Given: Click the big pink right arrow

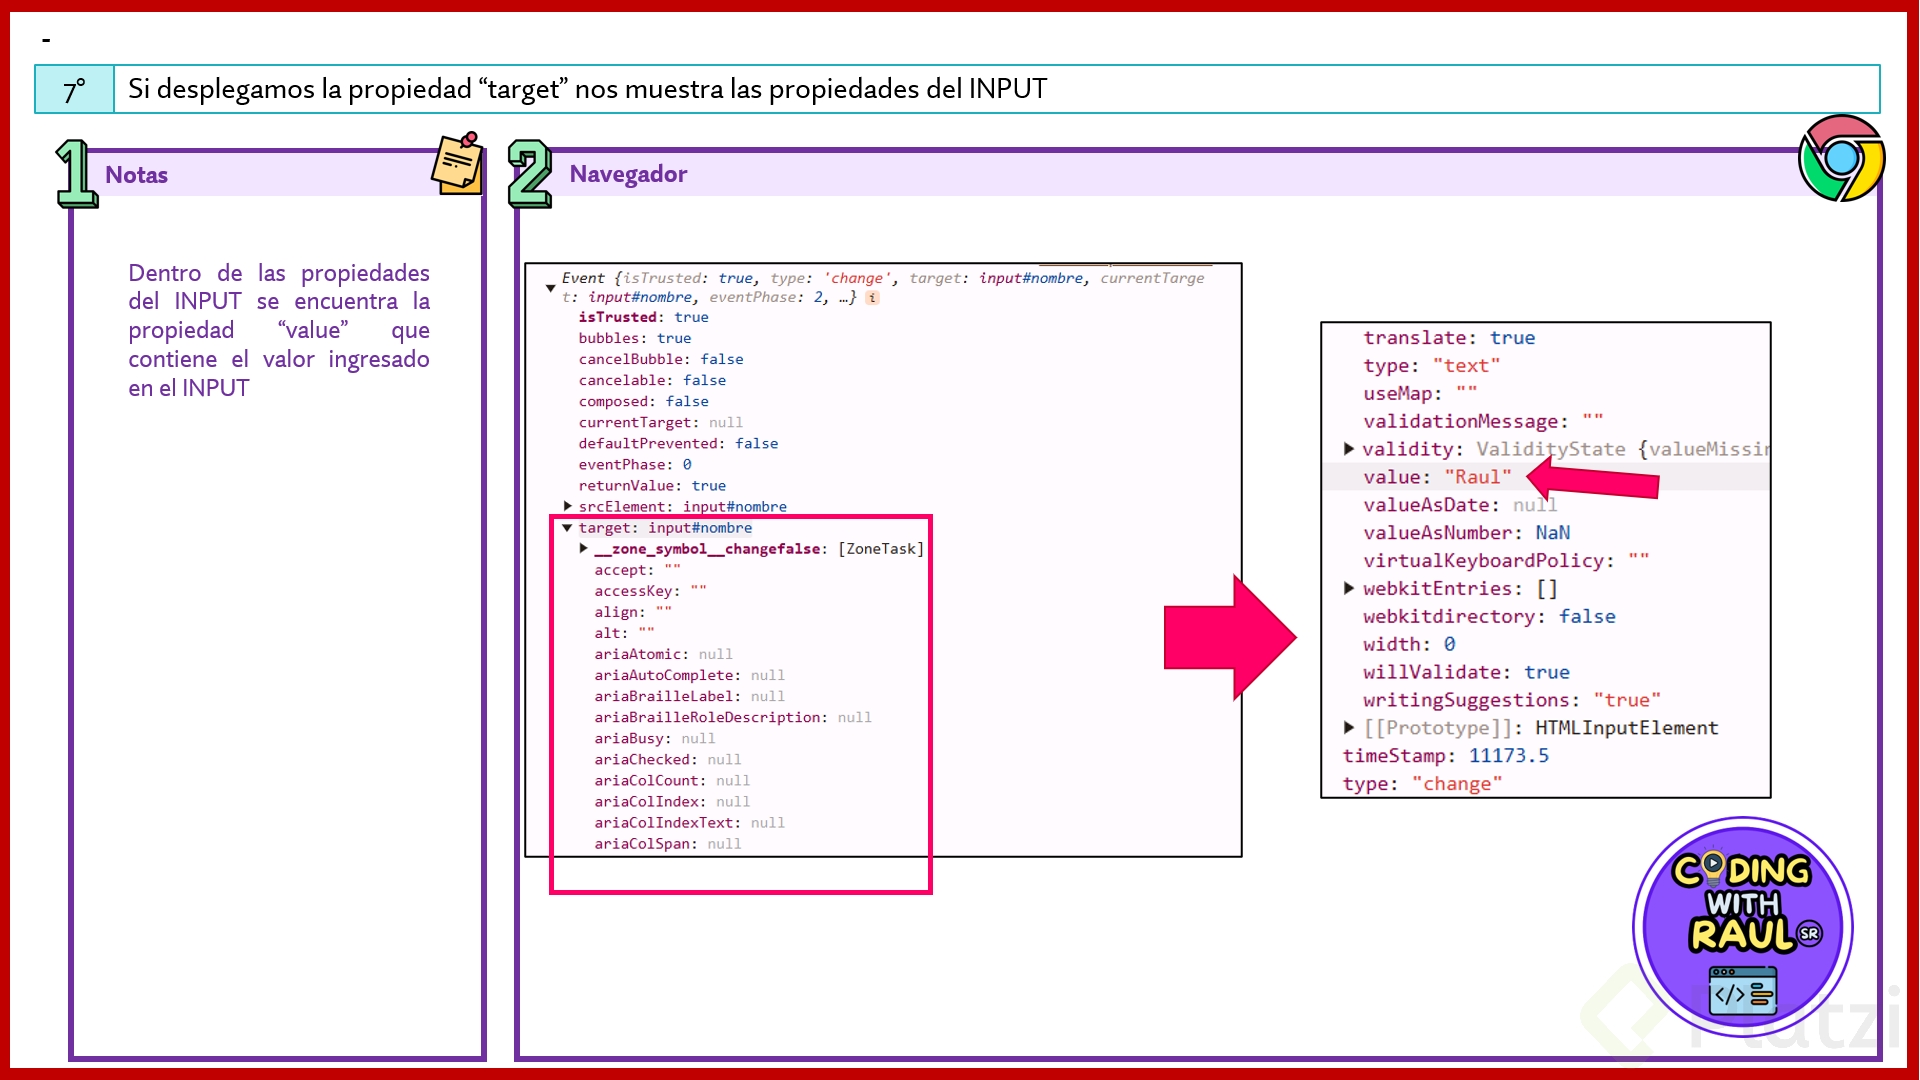Looking at the screenshot, I should [x=1229, y=637].
